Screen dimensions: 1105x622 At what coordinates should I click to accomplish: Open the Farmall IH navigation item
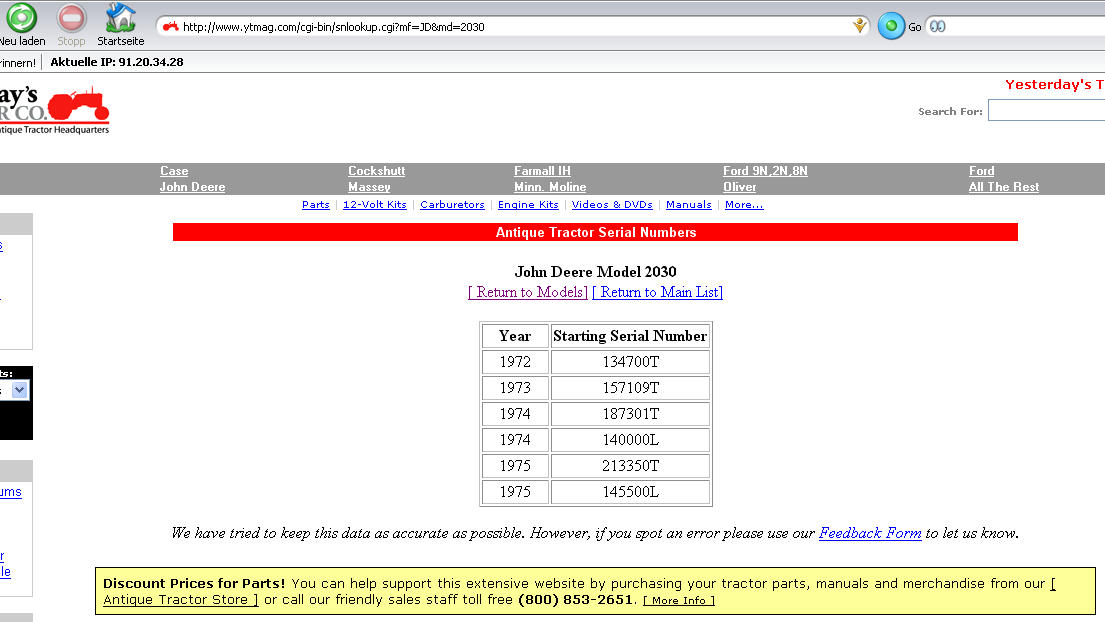(x=542, y=171)
